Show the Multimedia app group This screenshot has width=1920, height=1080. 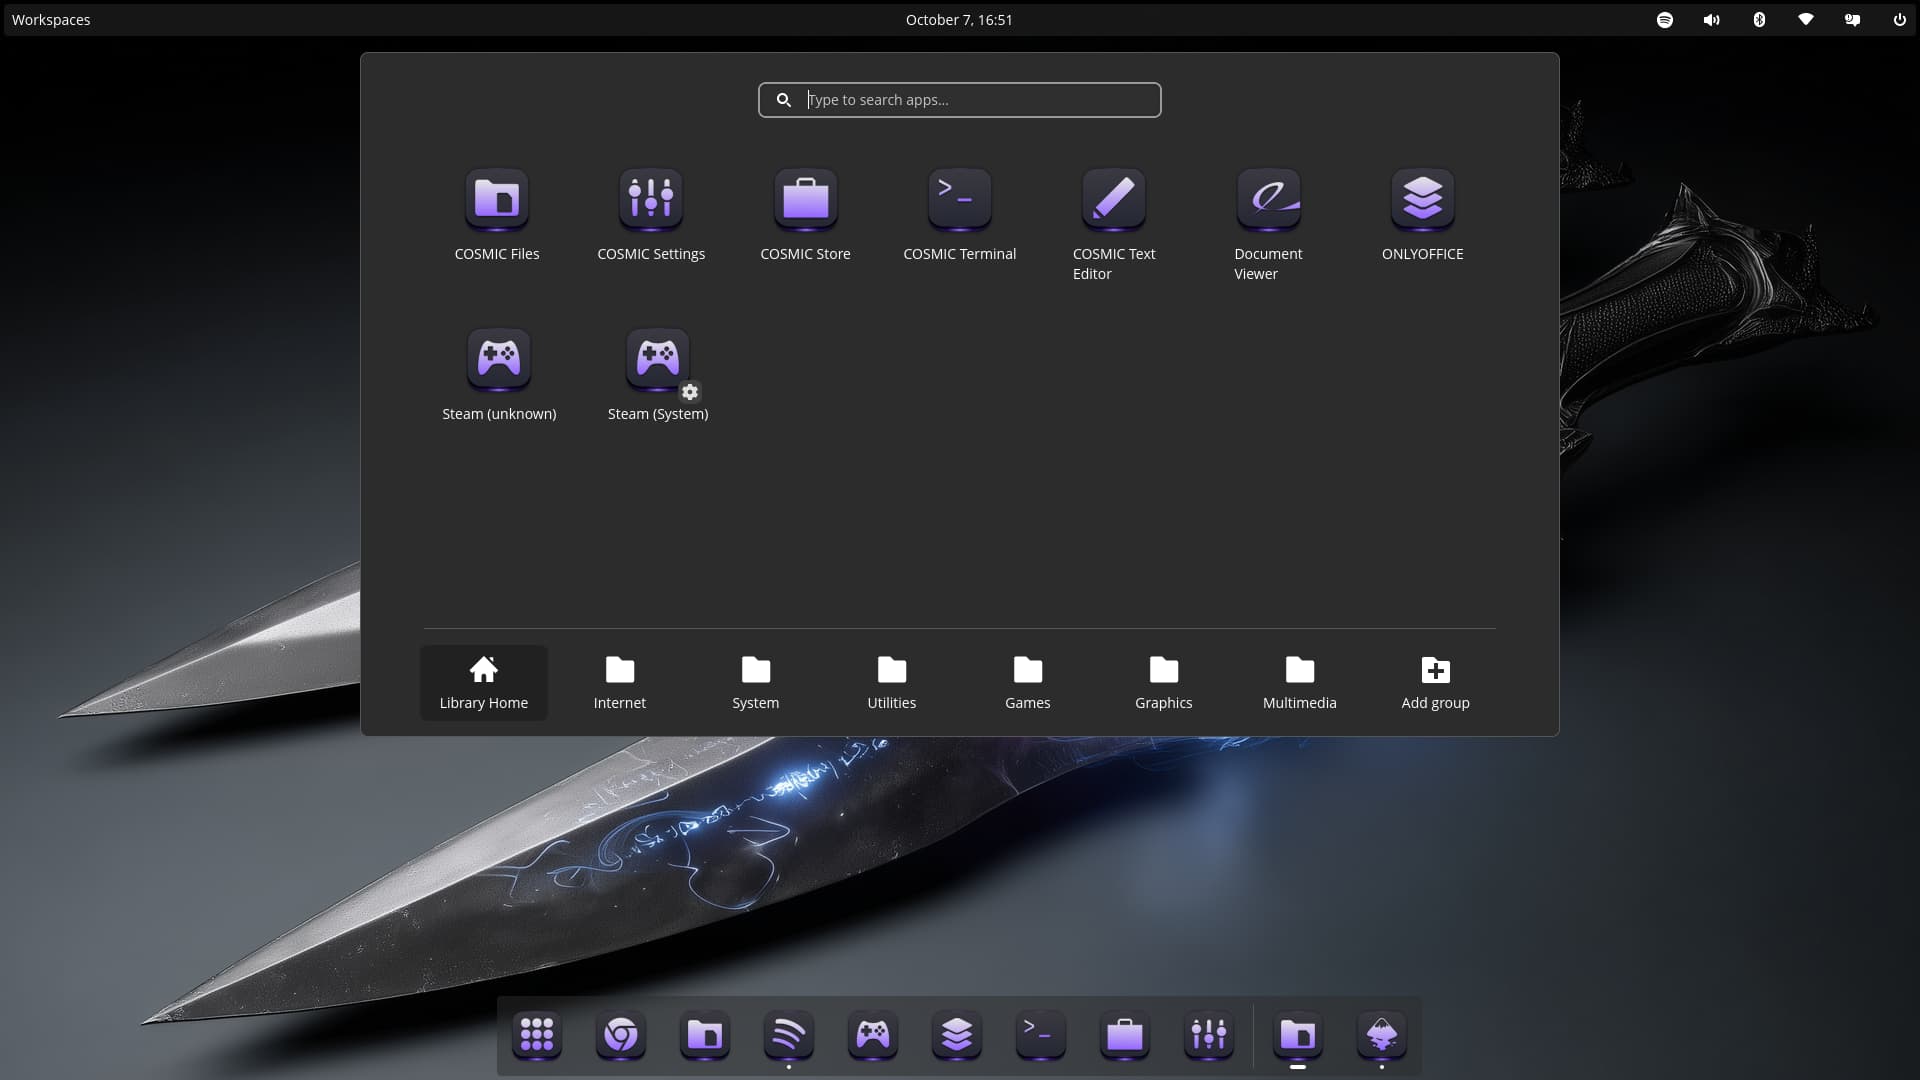pyautogui.click(x=1299, y=683)
